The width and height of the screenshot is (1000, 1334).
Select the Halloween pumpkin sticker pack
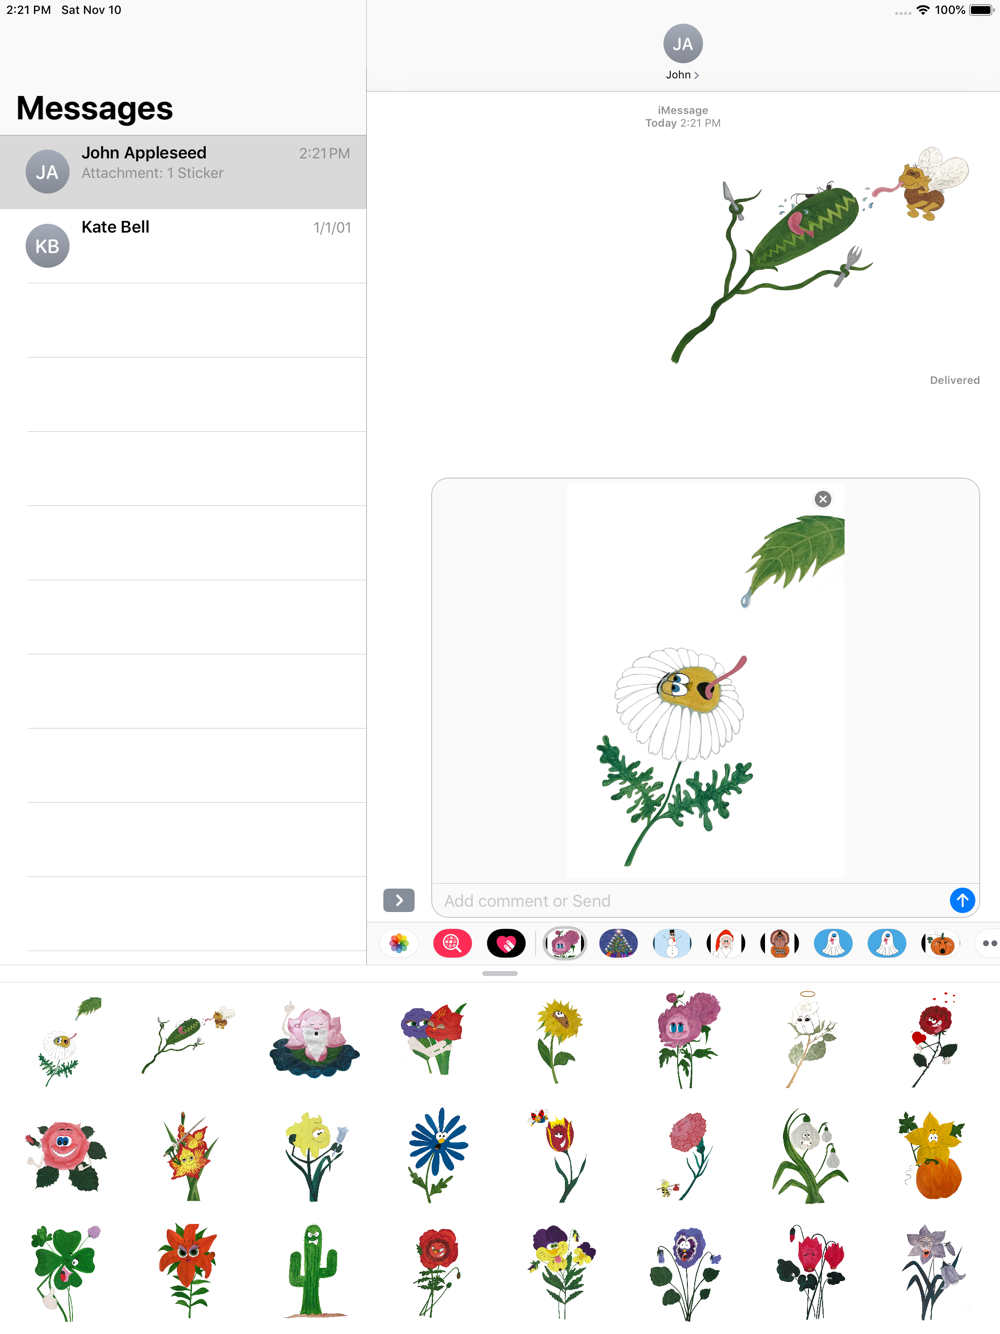pyautogui.click(x=940, y=943)
